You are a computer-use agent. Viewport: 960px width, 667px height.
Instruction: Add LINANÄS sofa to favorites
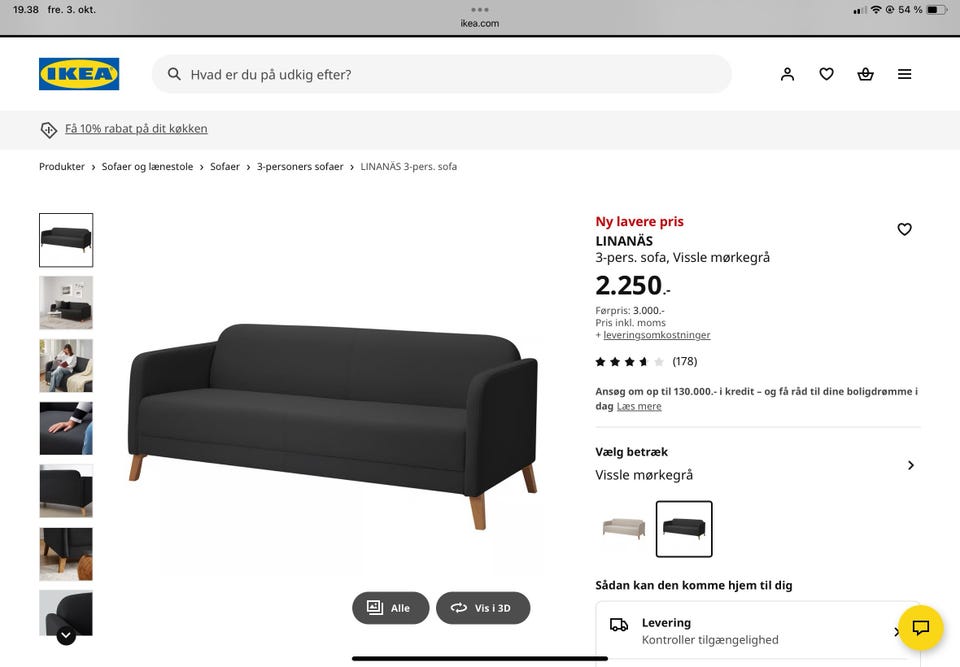tap(904, 229)
